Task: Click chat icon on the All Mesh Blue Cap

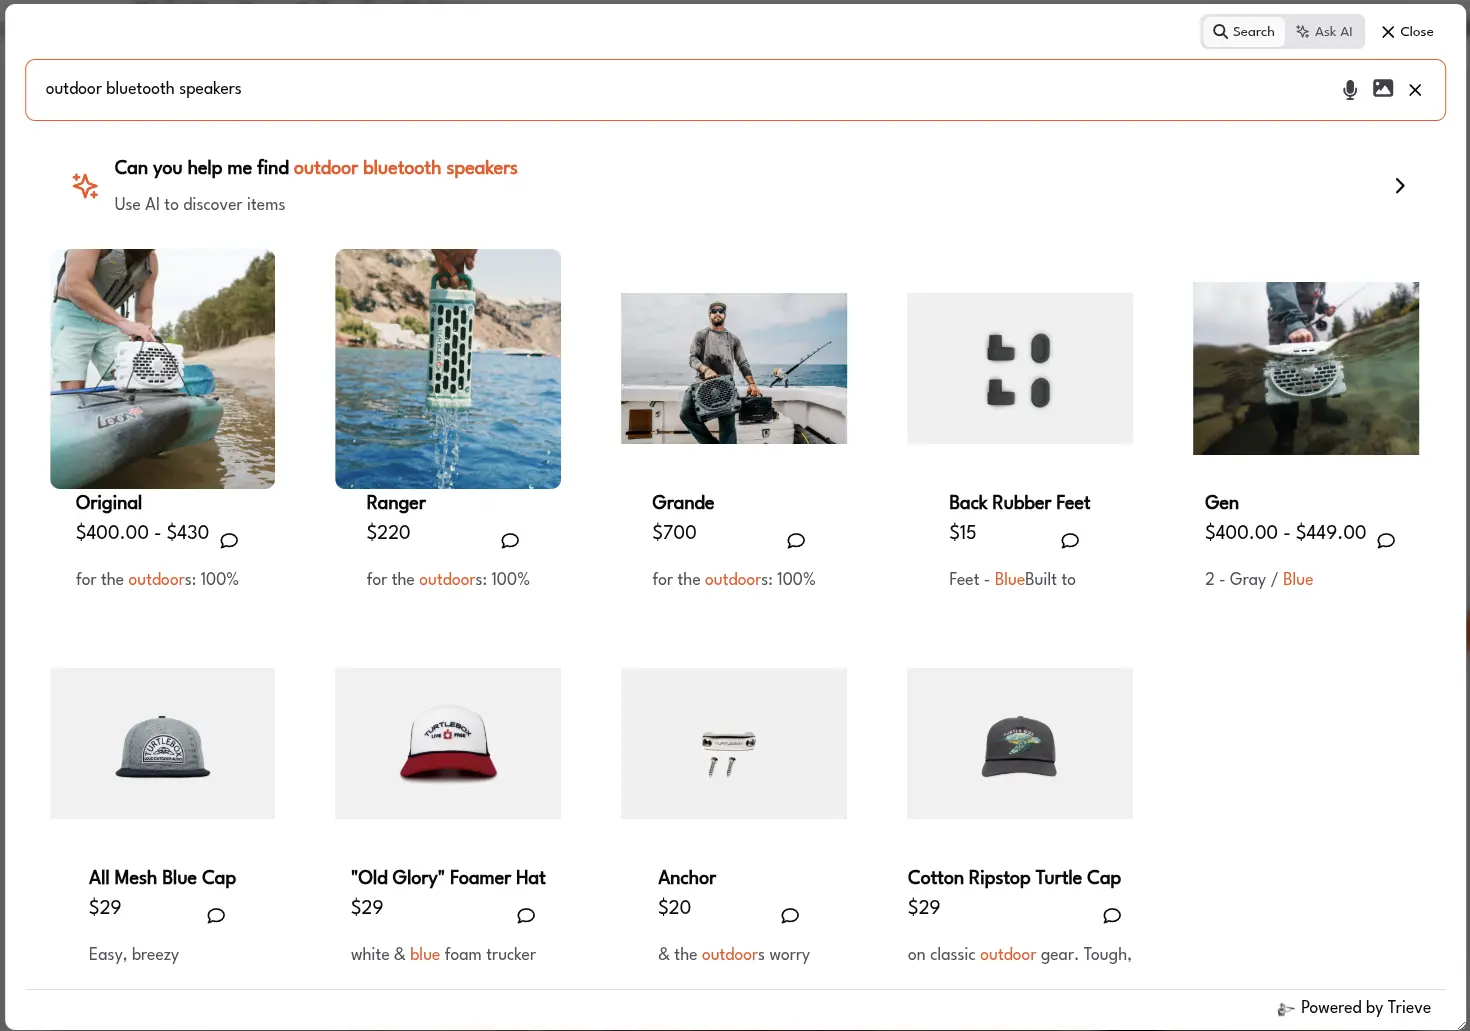Action: 216,915
